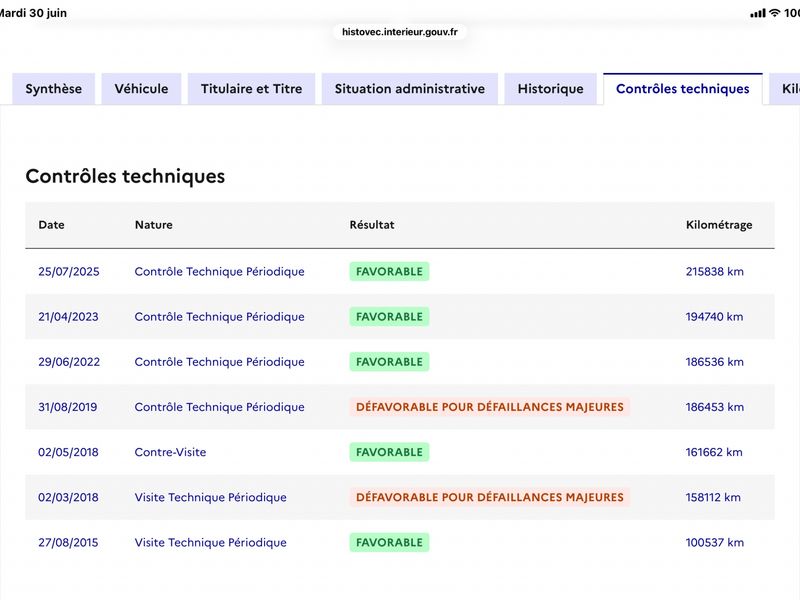Select the 25/07/2025 inspection date

tap(69, 271)
